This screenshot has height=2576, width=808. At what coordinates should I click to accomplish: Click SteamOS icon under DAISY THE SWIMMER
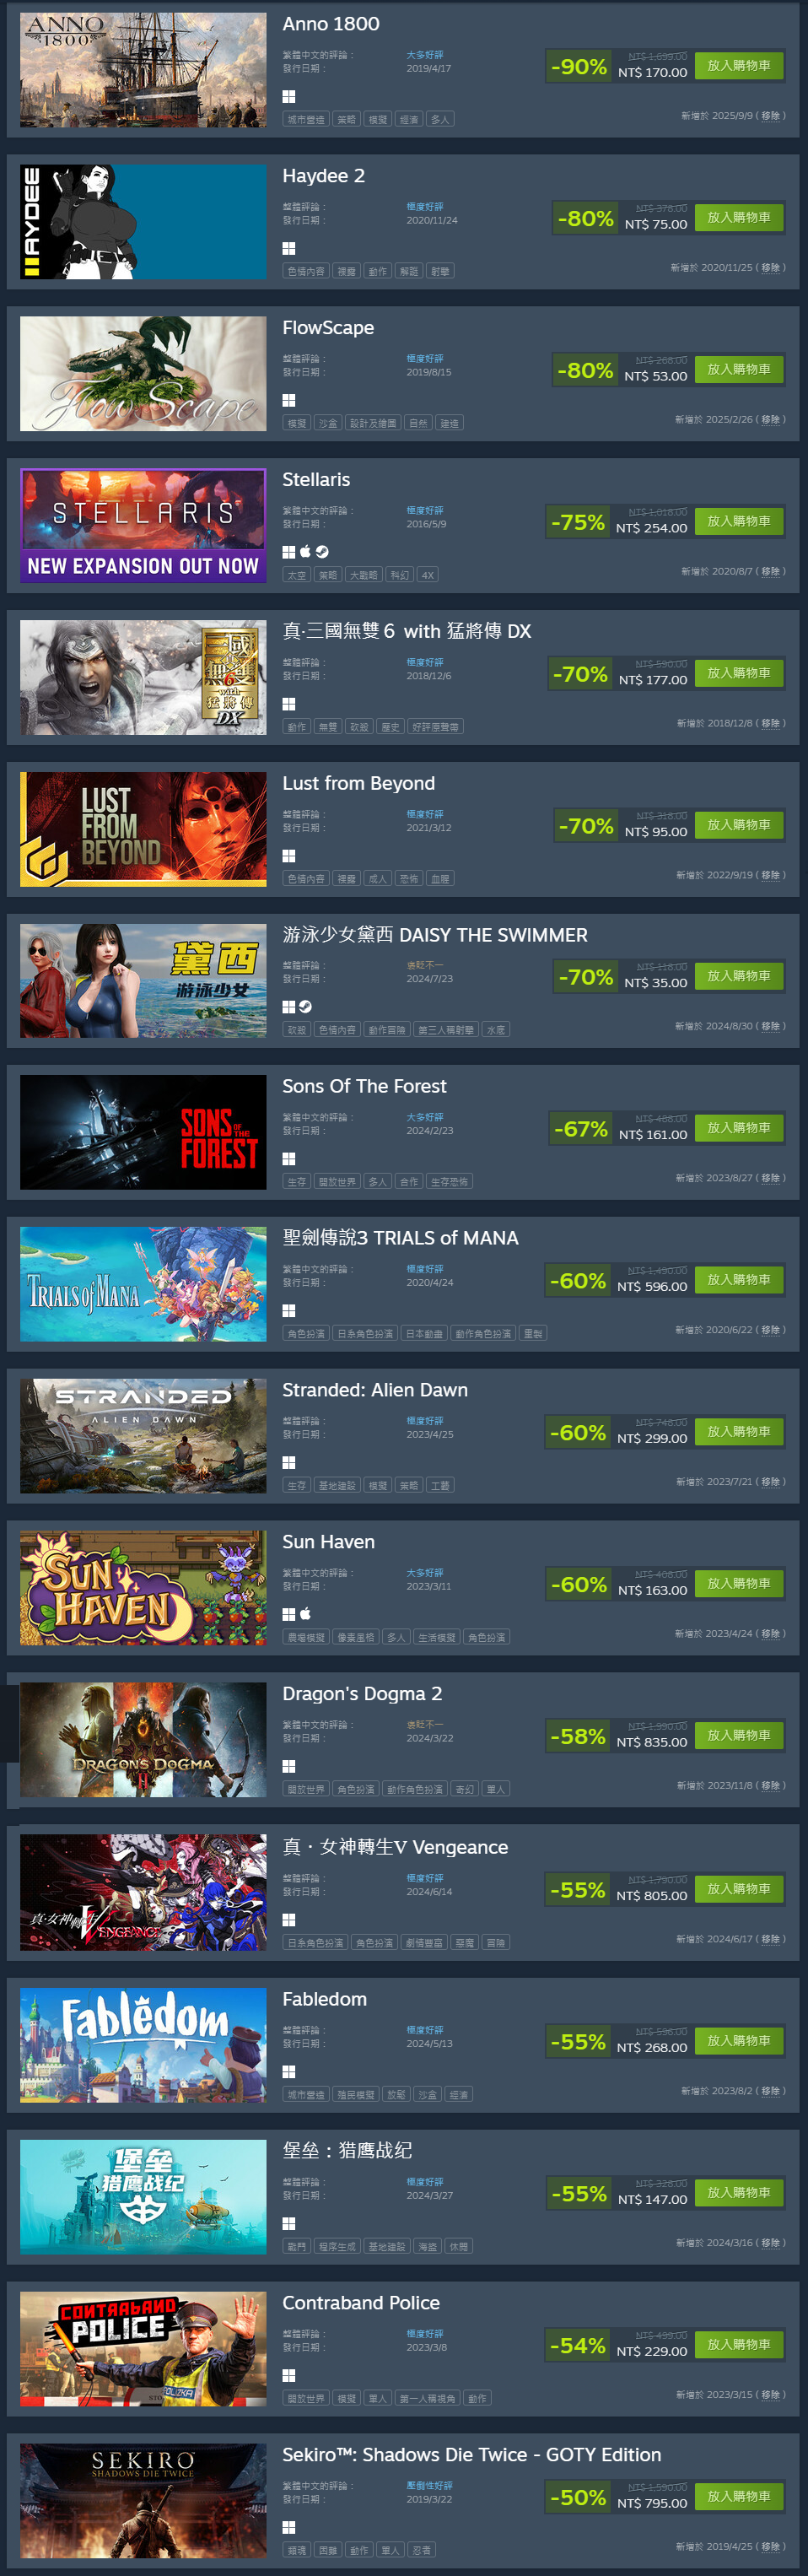(305, 1006)
